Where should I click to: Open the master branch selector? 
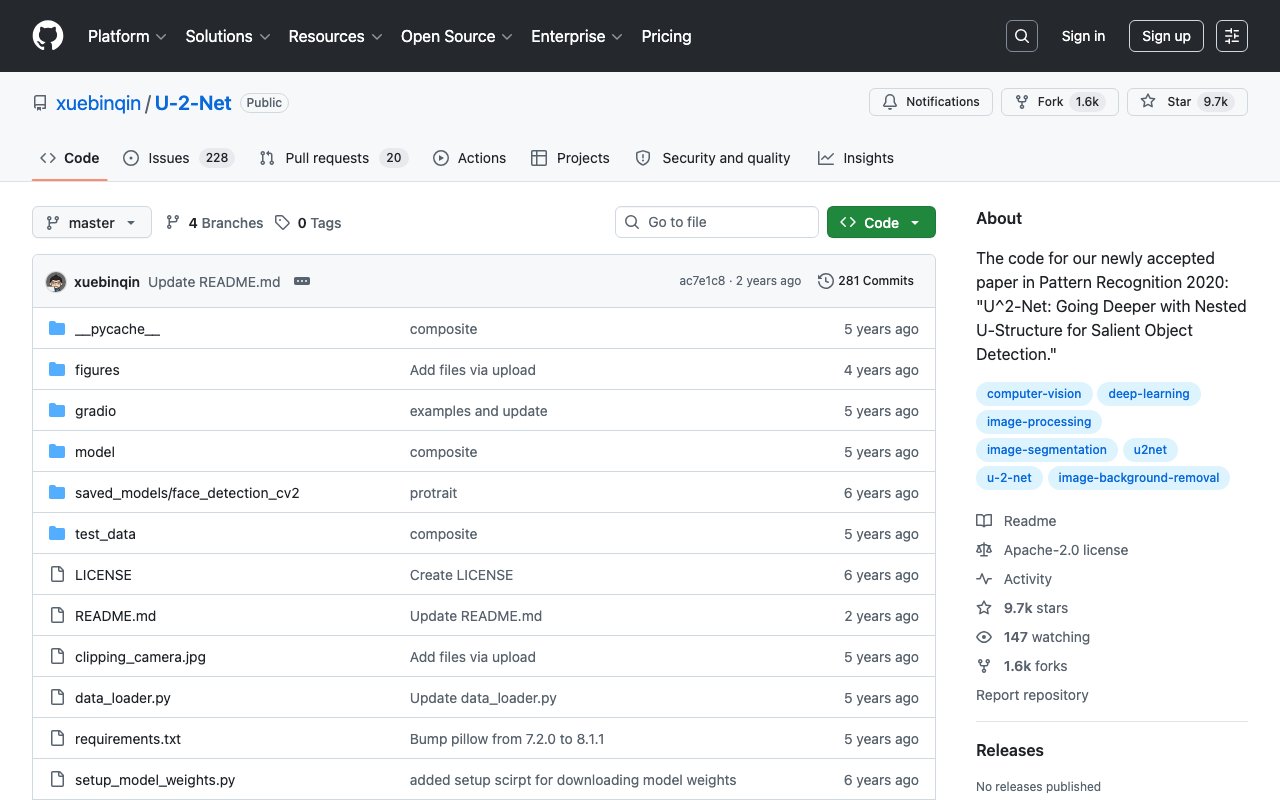pyautogui.click(x=92, y=222)
